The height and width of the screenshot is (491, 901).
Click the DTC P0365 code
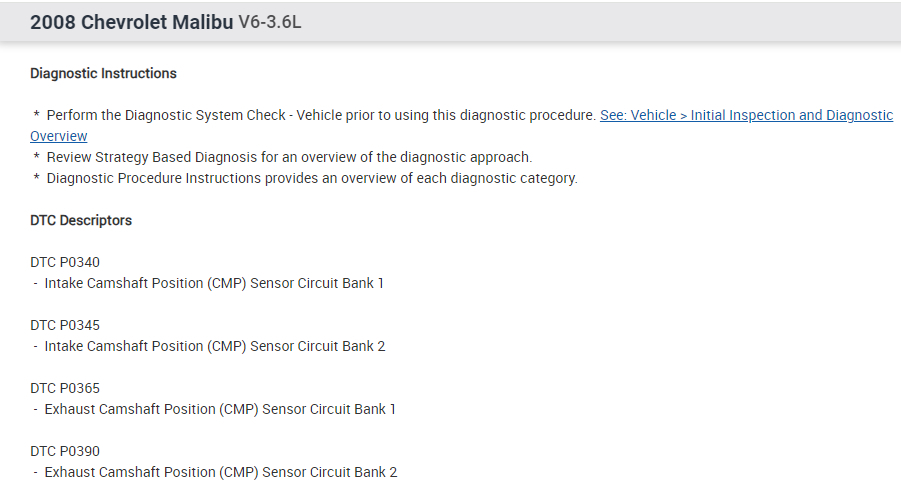click(x=65, y=388)
